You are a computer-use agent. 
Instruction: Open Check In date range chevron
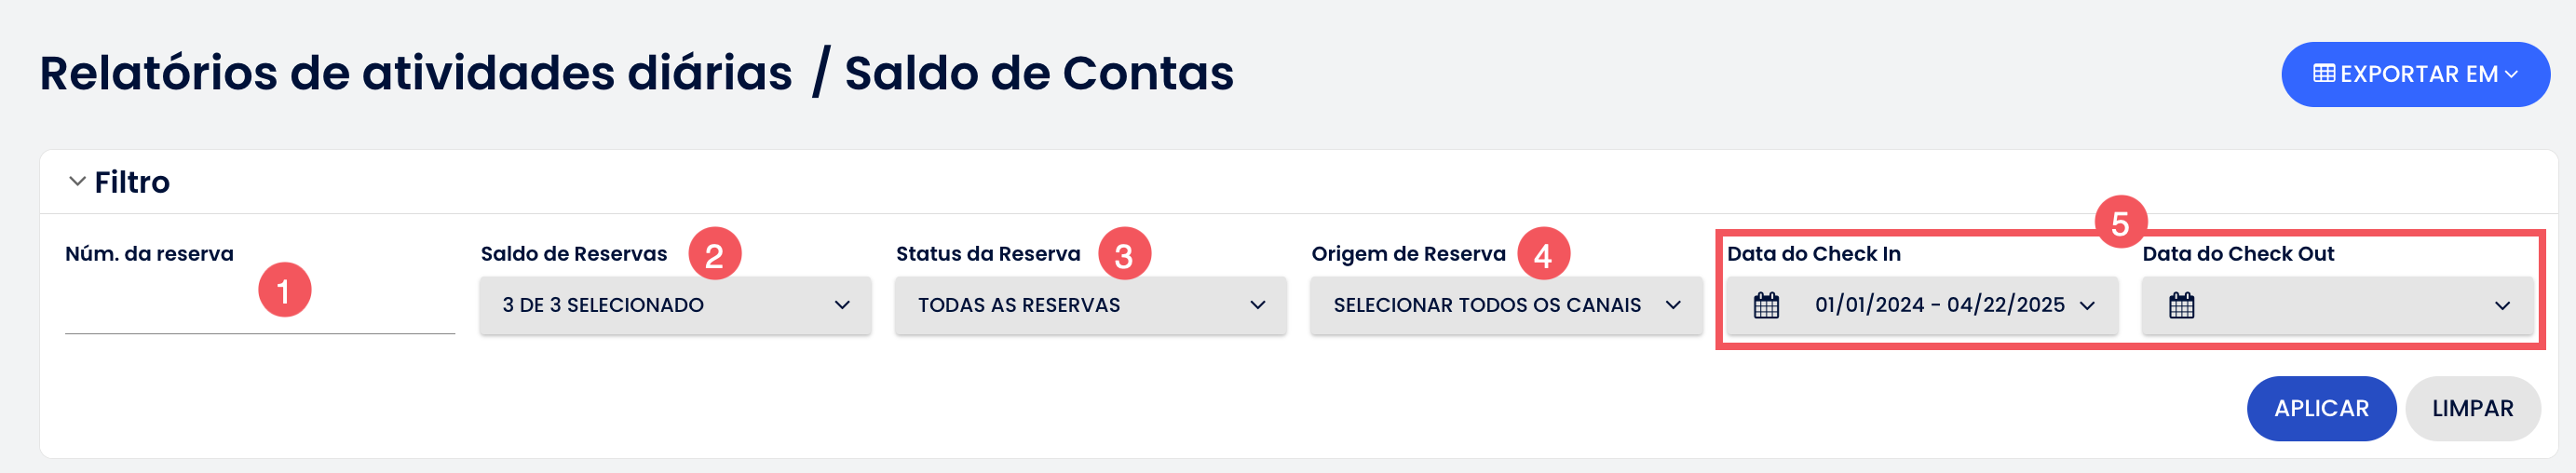(x=2087, y=305)
